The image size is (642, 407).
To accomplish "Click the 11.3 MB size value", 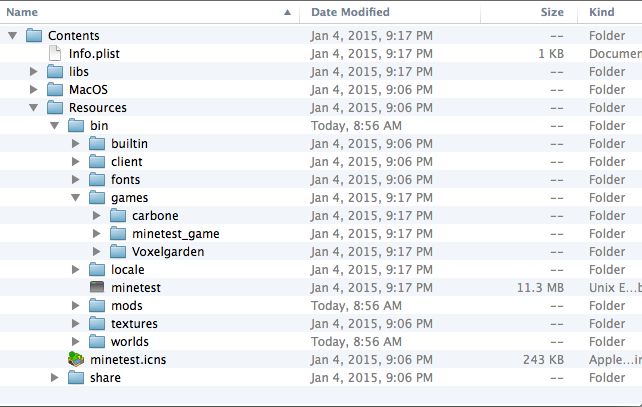I will click(x=540, y=288).
